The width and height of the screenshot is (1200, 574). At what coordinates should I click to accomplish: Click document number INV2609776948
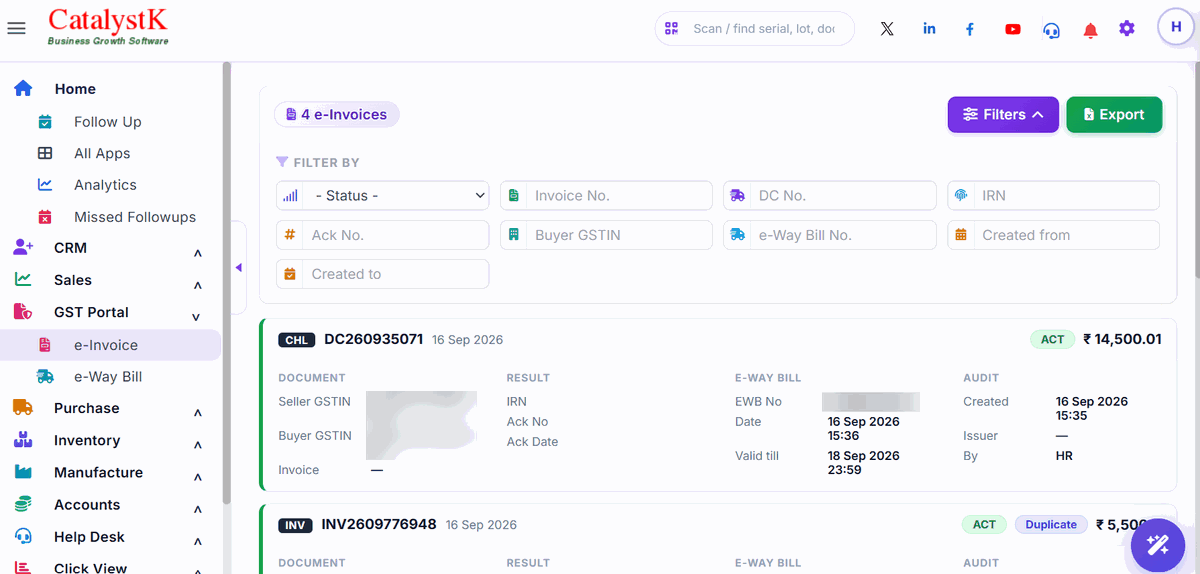click(x=379, y=524)
